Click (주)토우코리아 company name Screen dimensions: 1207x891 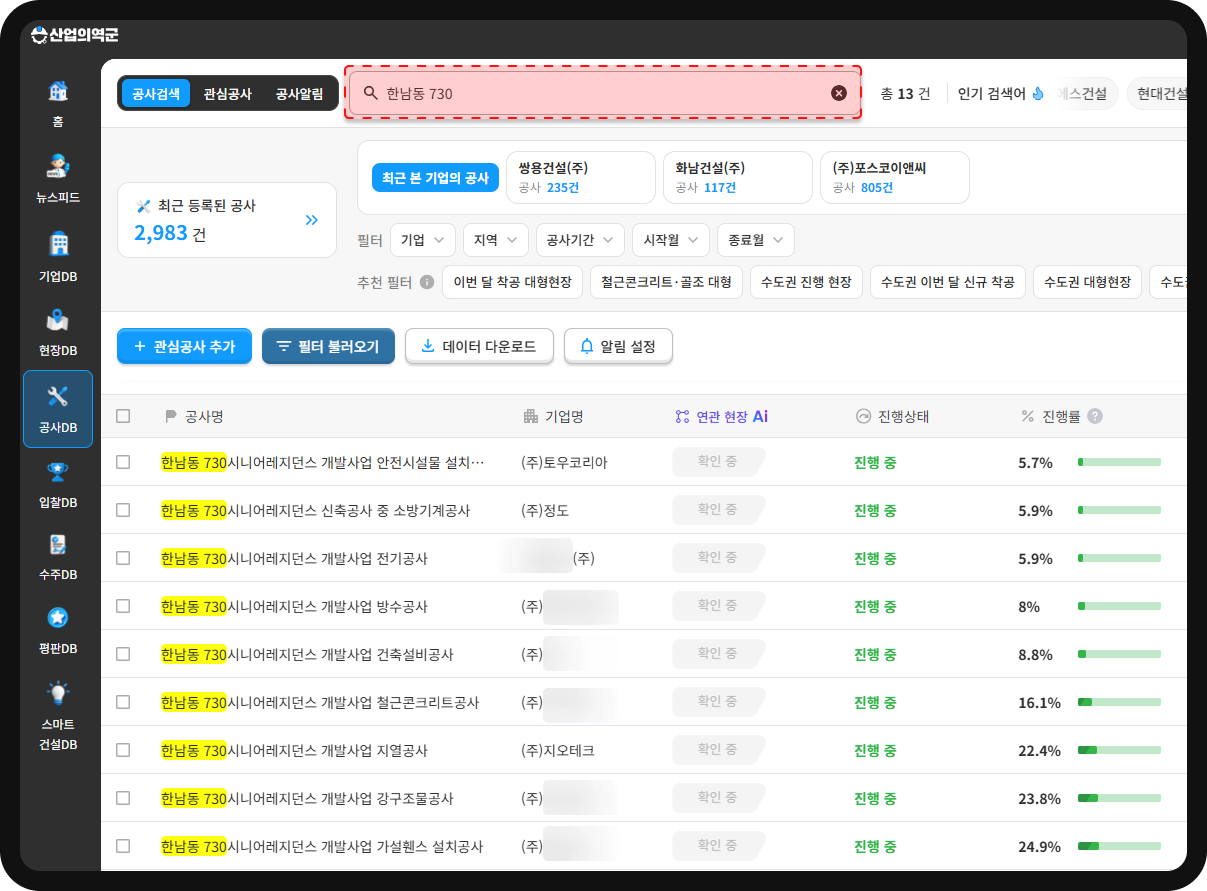point(564,462)
